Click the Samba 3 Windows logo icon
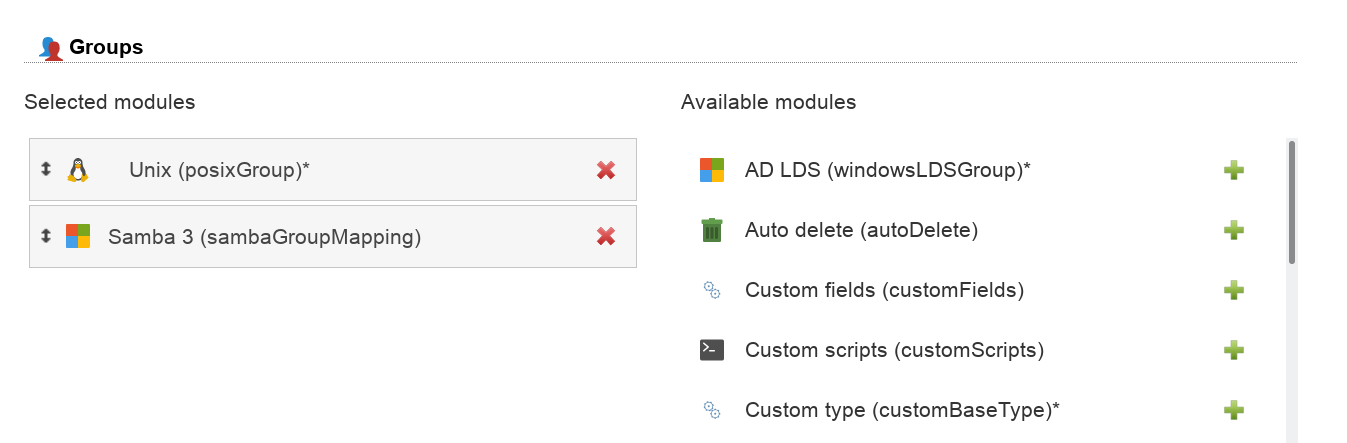The height and width of the screenshot is (443, 1347). click(x=78, y=236)
